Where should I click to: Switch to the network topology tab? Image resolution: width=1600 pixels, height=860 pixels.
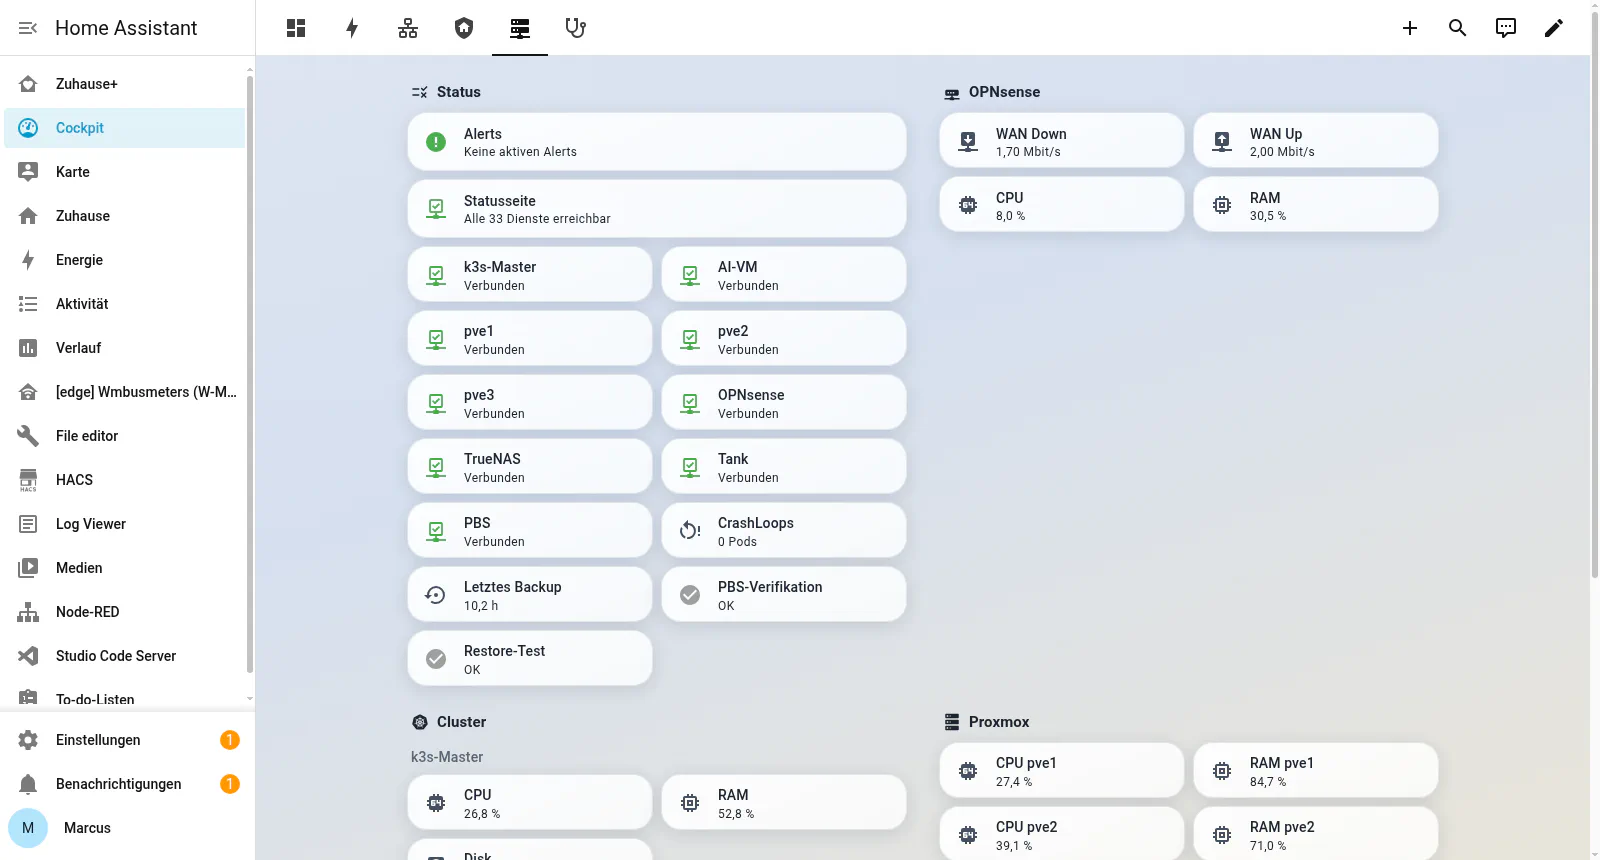[408, 28]
